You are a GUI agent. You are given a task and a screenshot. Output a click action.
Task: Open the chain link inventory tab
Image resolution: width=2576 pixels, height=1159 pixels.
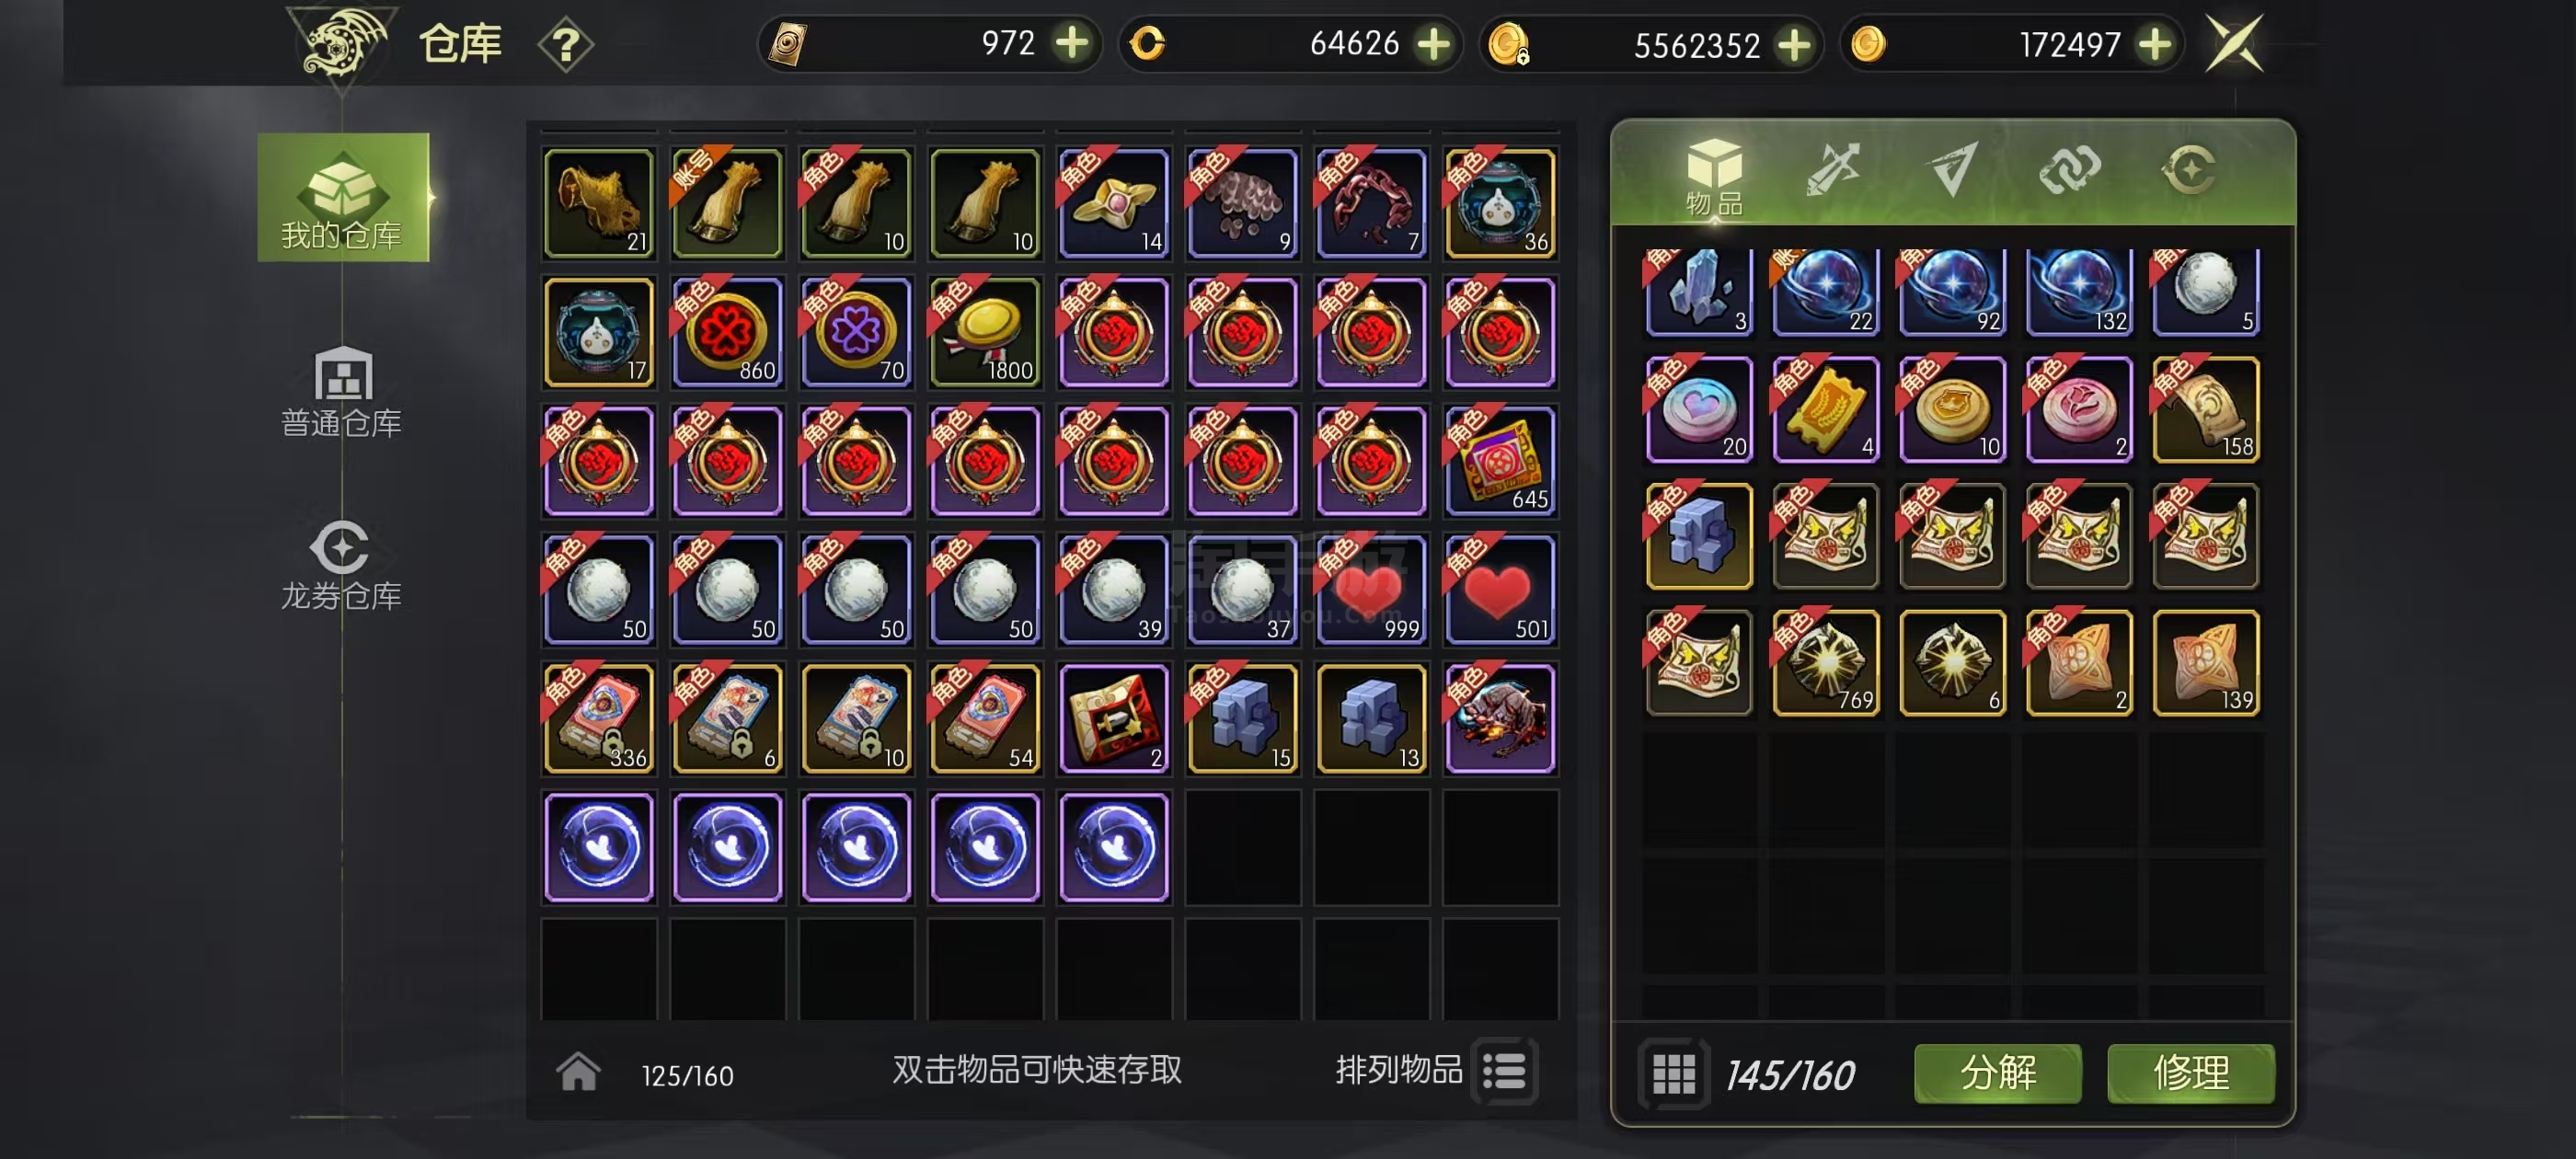click(2069, 169)
